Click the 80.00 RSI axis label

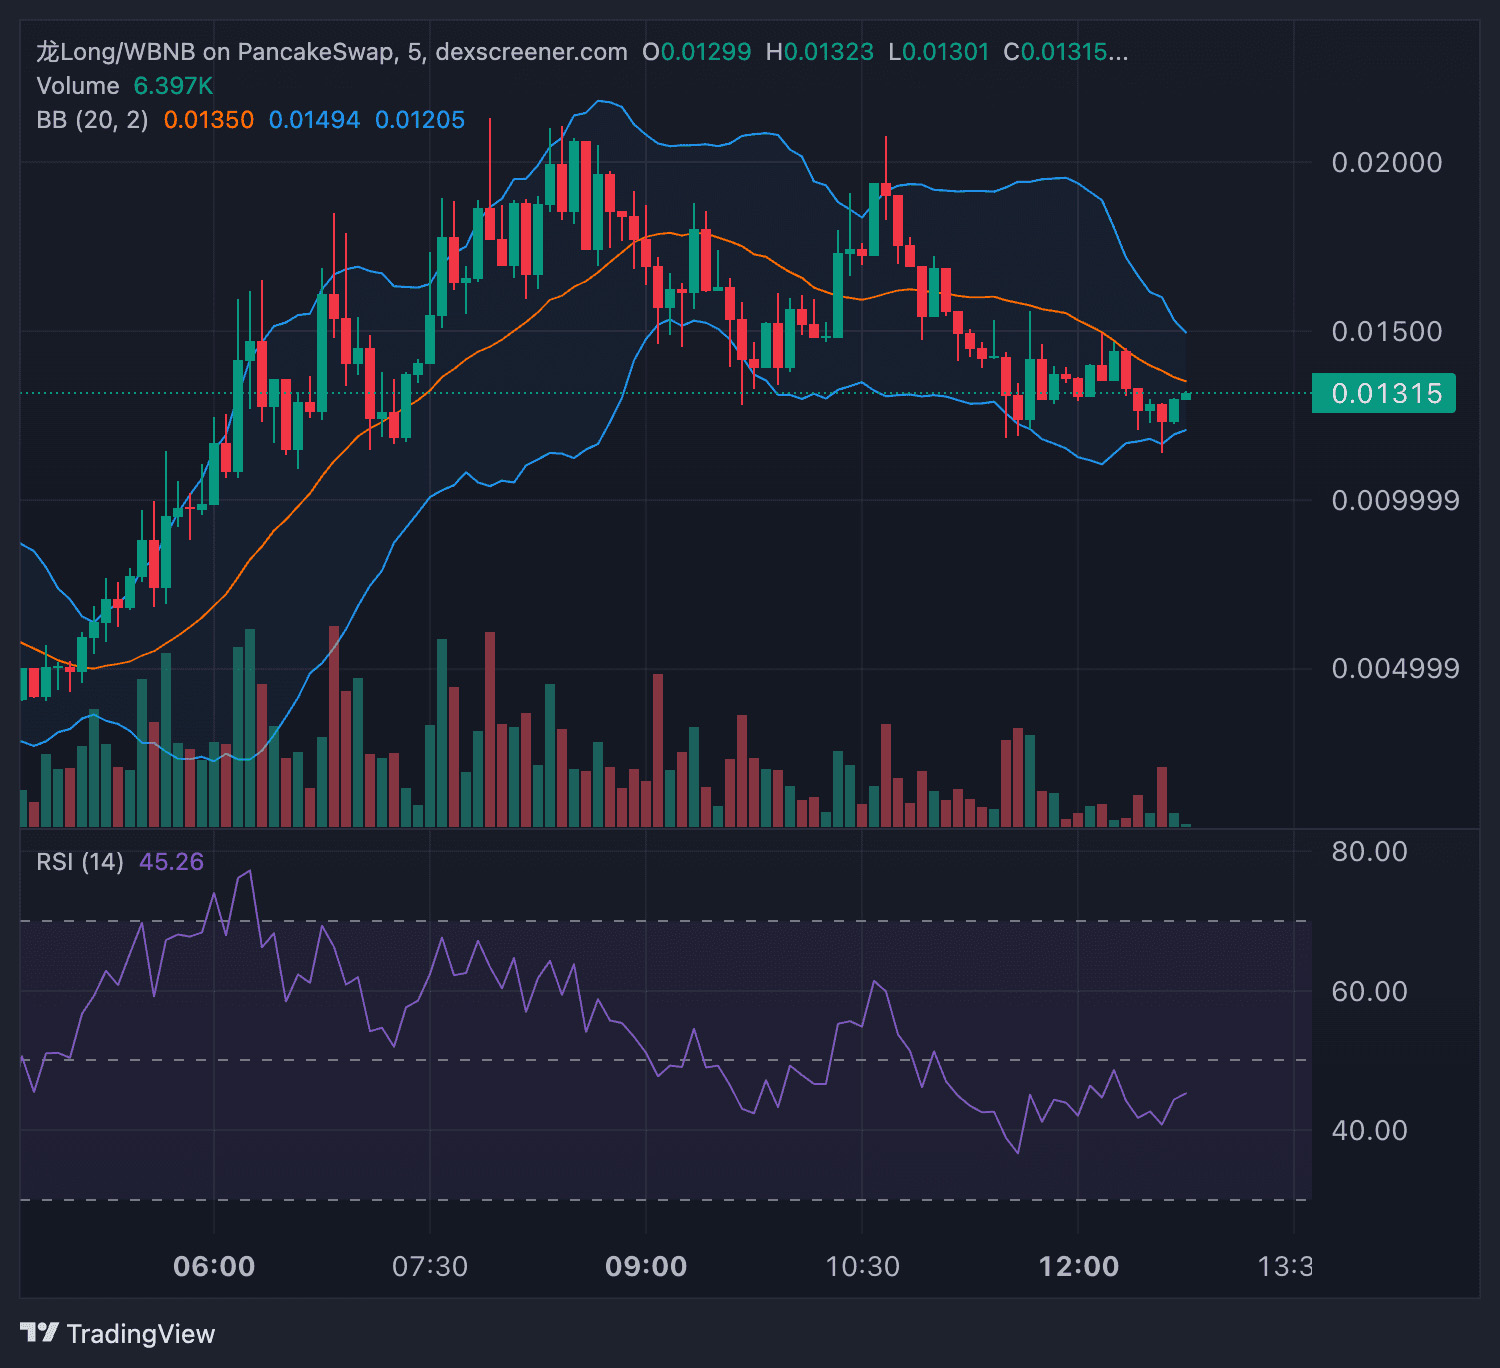[x=1369, y=852]
